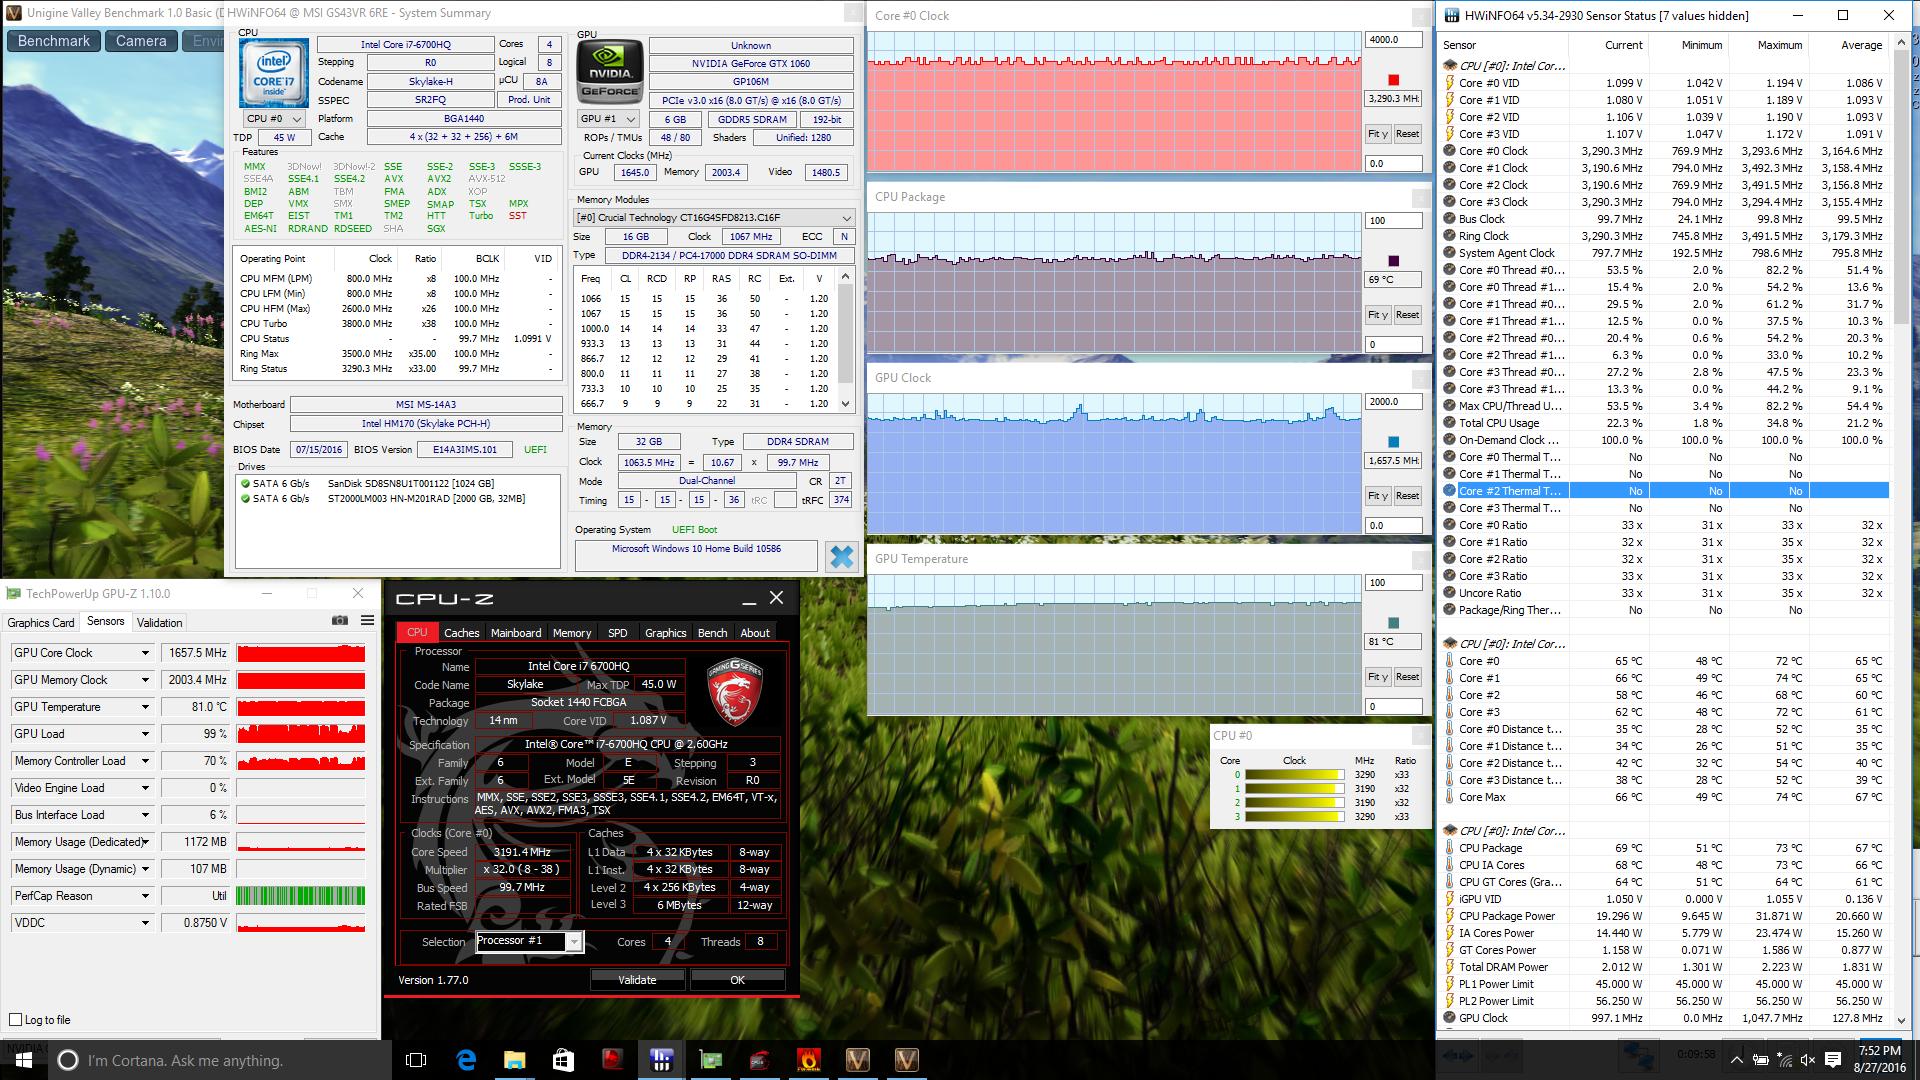Click the Windows Store taskbar icon

563,1060
